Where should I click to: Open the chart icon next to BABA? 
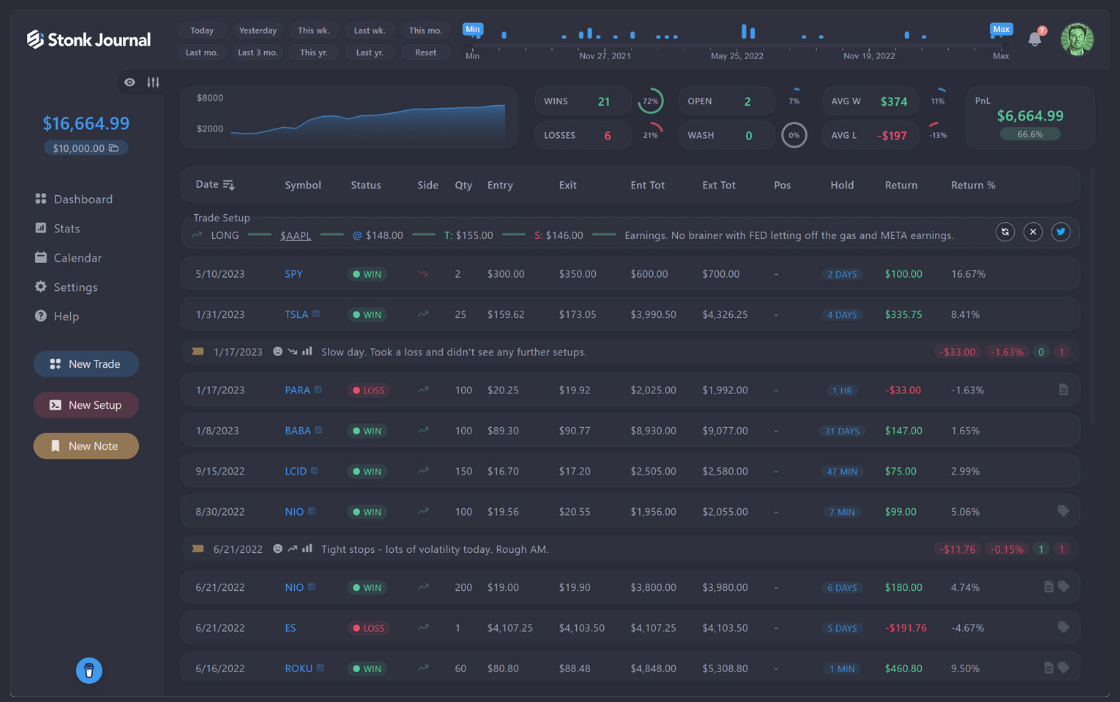click(x=319, y=430)
